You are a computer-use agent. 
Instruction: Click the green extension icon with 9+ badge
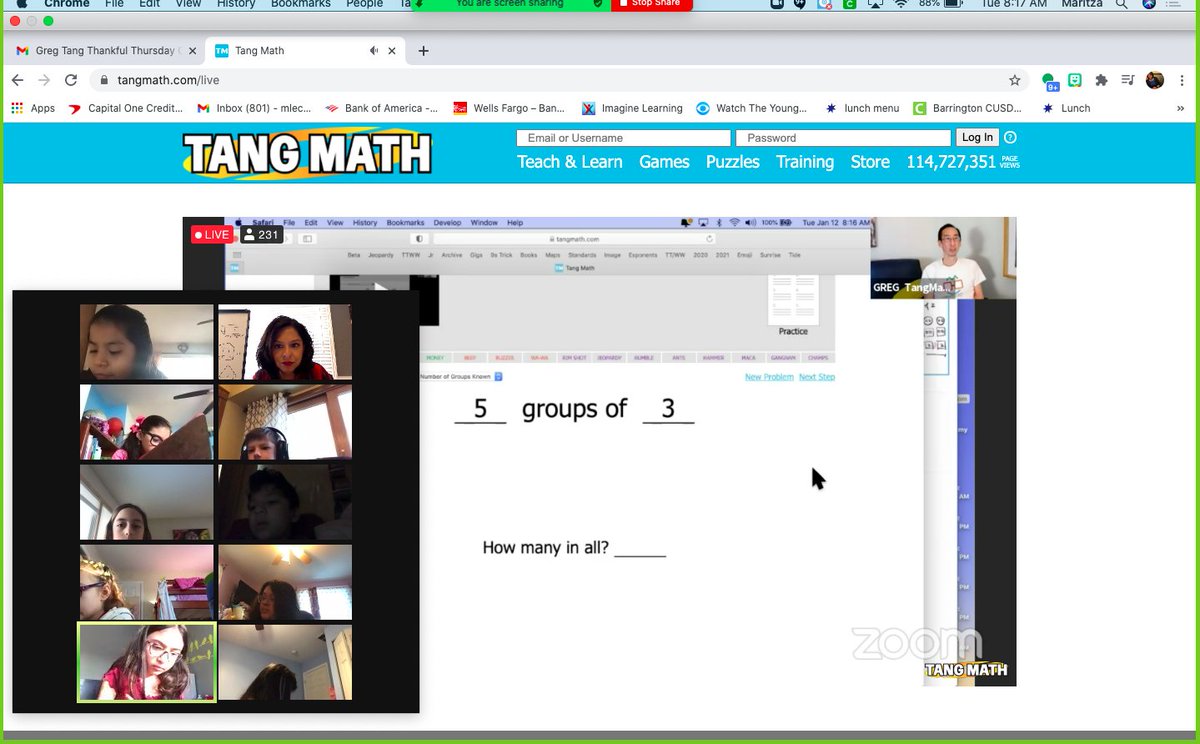click(x=1049, y=81)
